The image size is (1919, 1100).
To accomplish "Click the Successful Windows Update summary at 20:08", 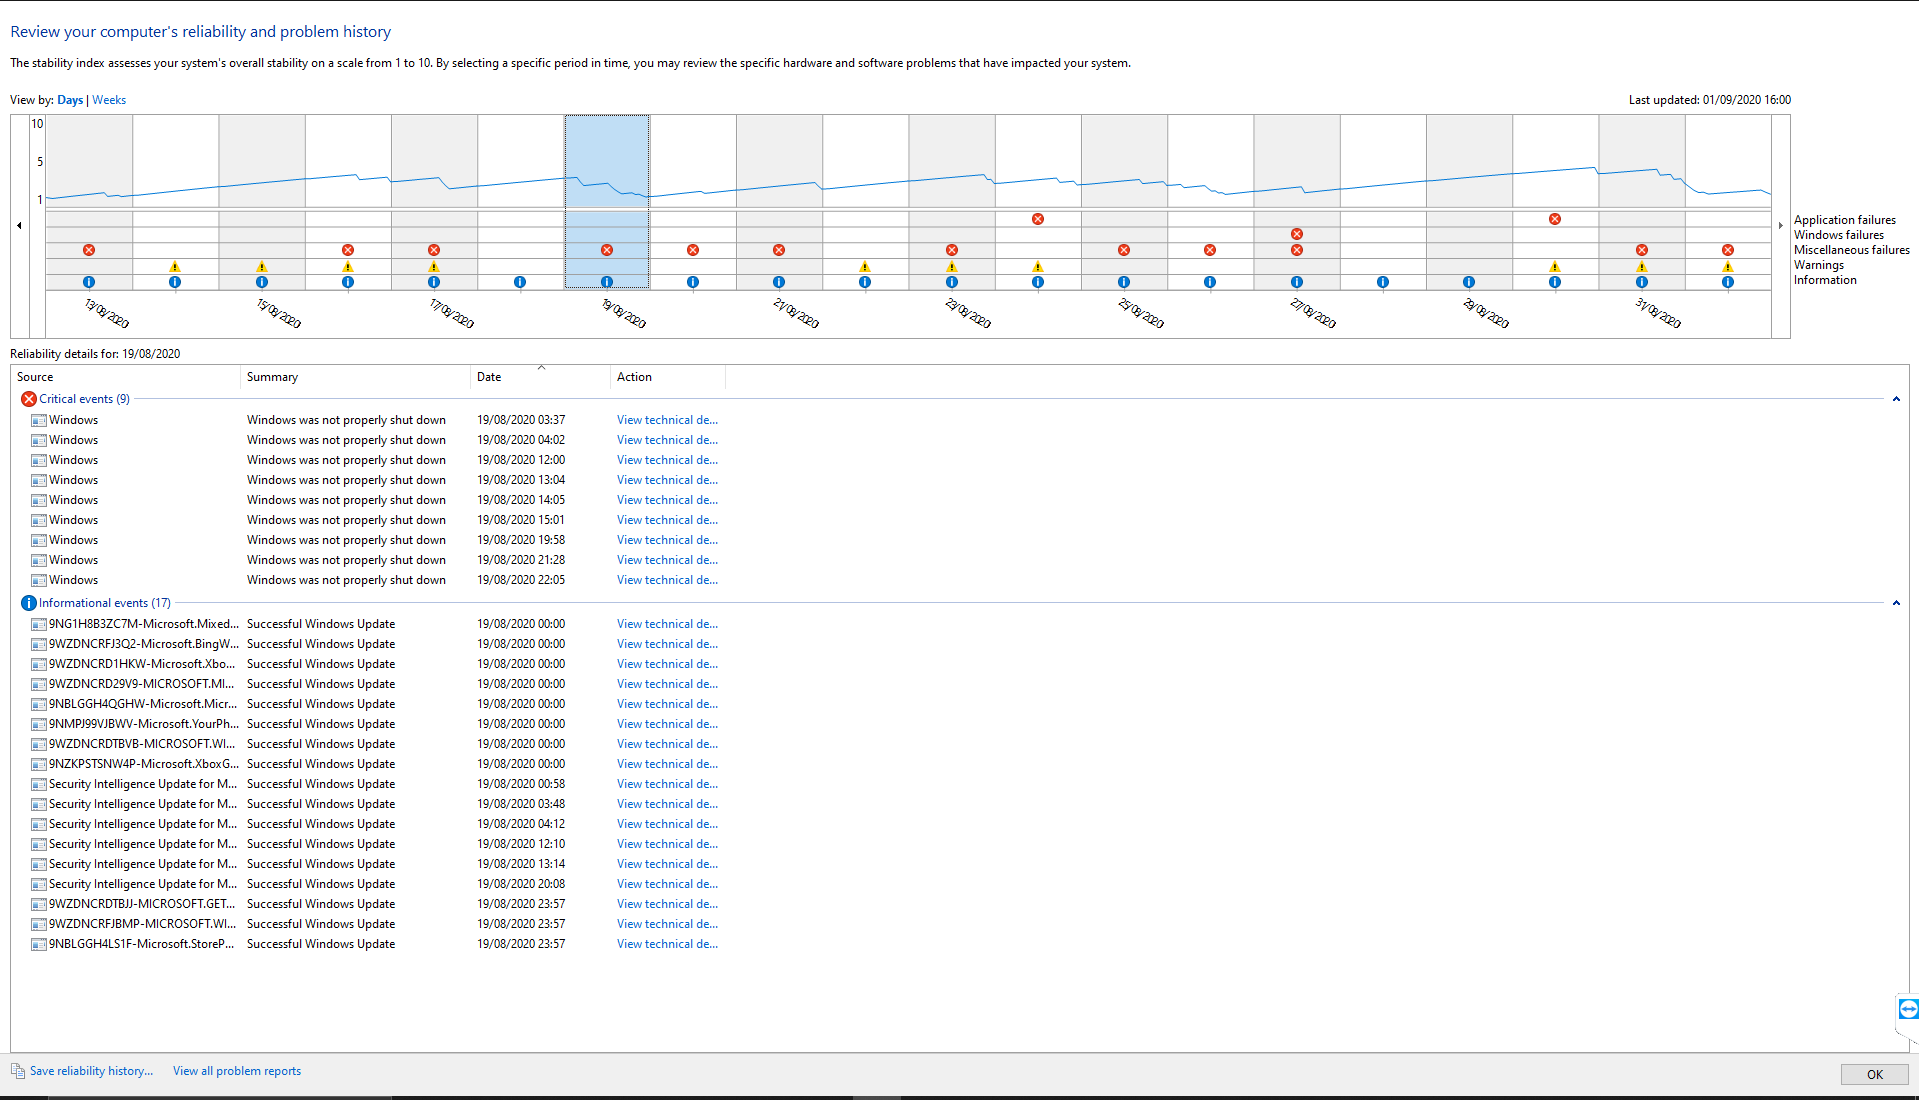I will [321, 884].
